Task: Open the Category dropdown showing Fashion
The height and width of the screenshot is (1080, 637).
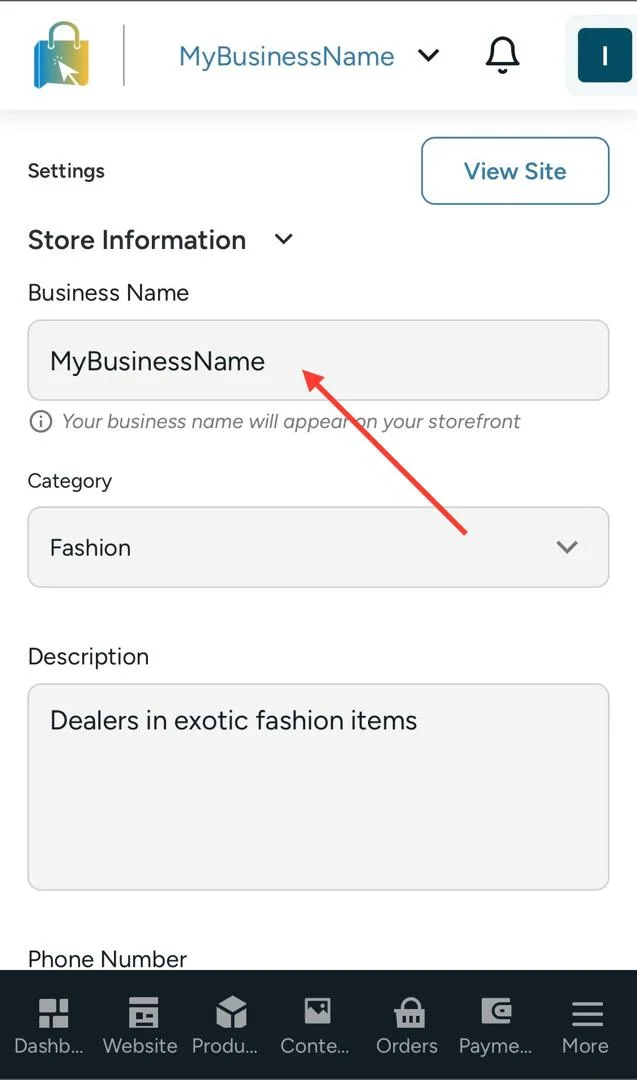Action: pos(318,547)
